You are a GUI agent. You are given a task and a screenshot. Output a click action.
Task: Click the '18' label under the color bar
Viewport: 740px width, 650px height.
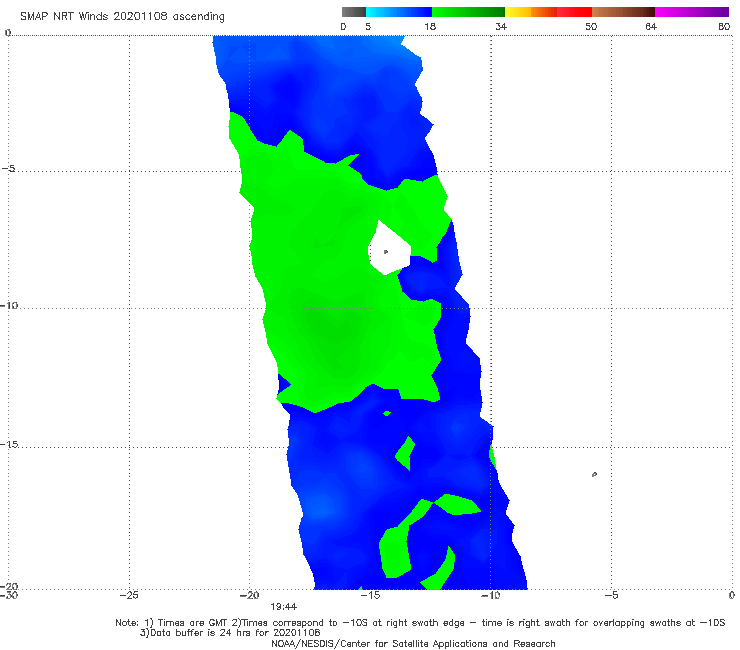(x=430, y=26)
